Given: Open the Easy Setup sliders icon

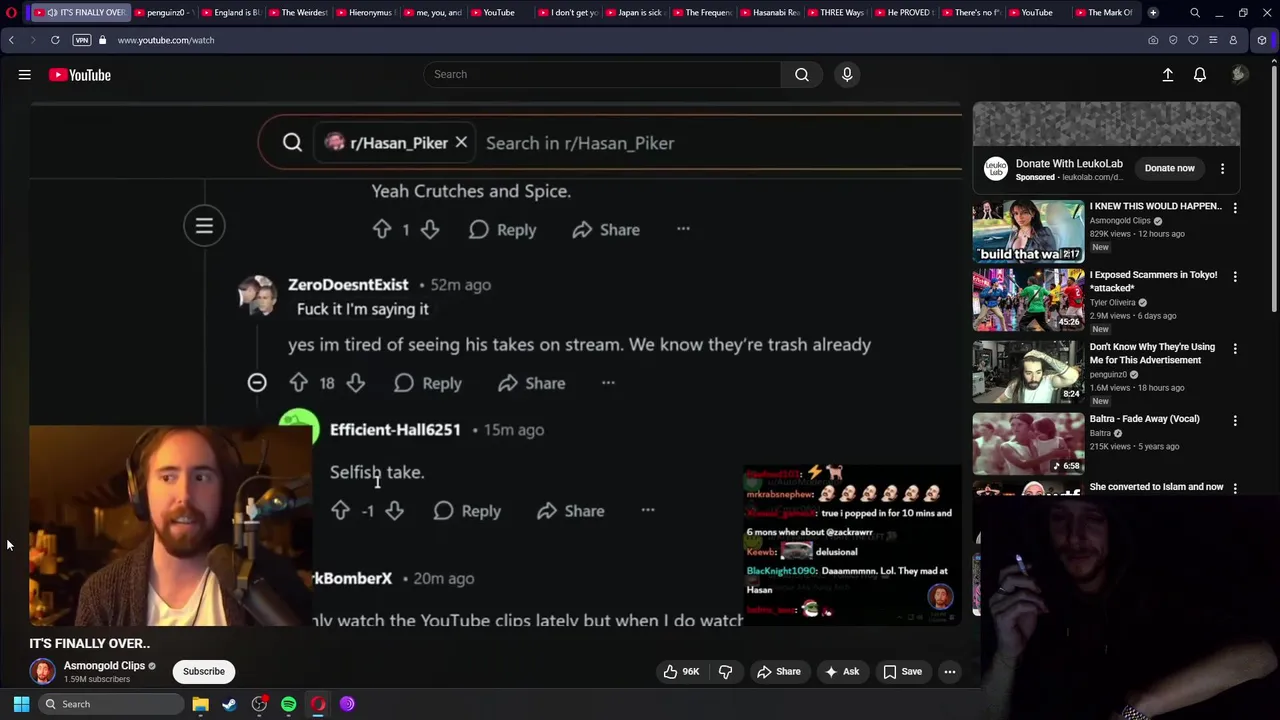Looking at the screenshot, I should pyautogui.click(x=1213, y=40).
